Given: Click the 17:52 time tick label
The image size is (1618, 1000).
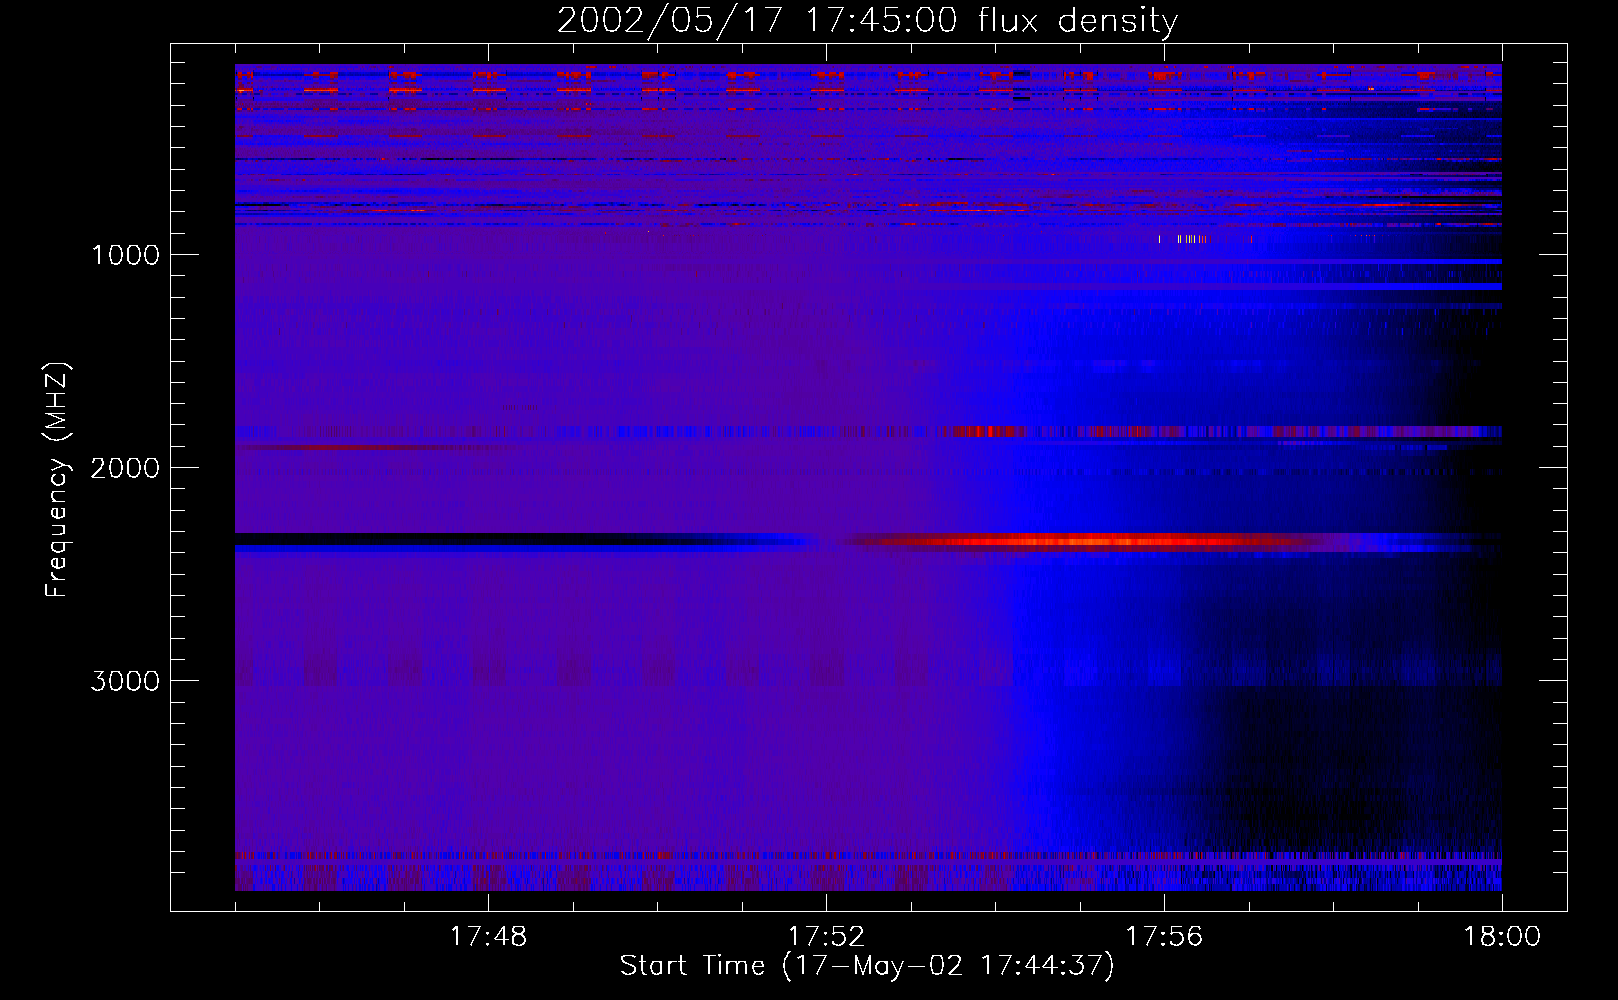Looking at the screenshot, I should (826, 937).
